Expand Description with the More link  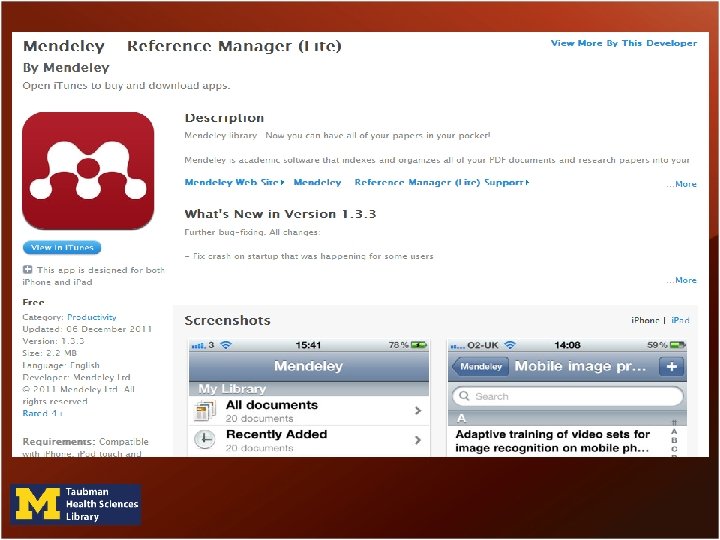682,184
